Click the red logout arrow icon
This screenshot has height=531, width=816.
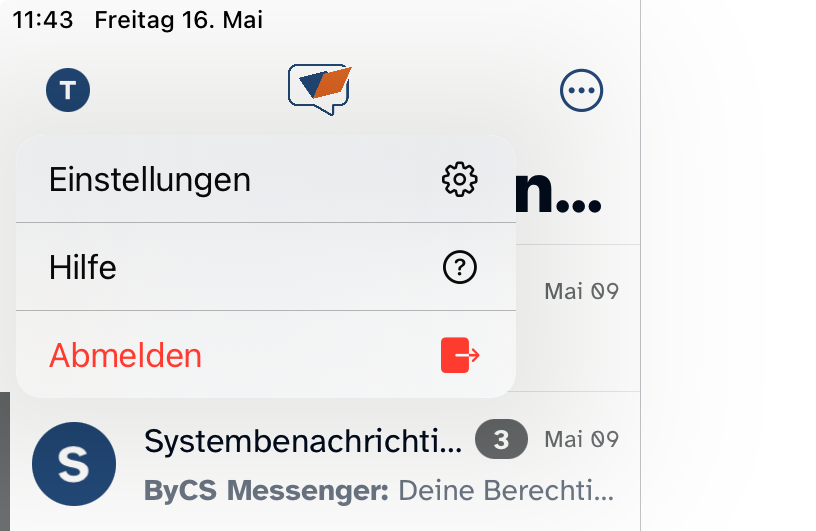point(460,355)
